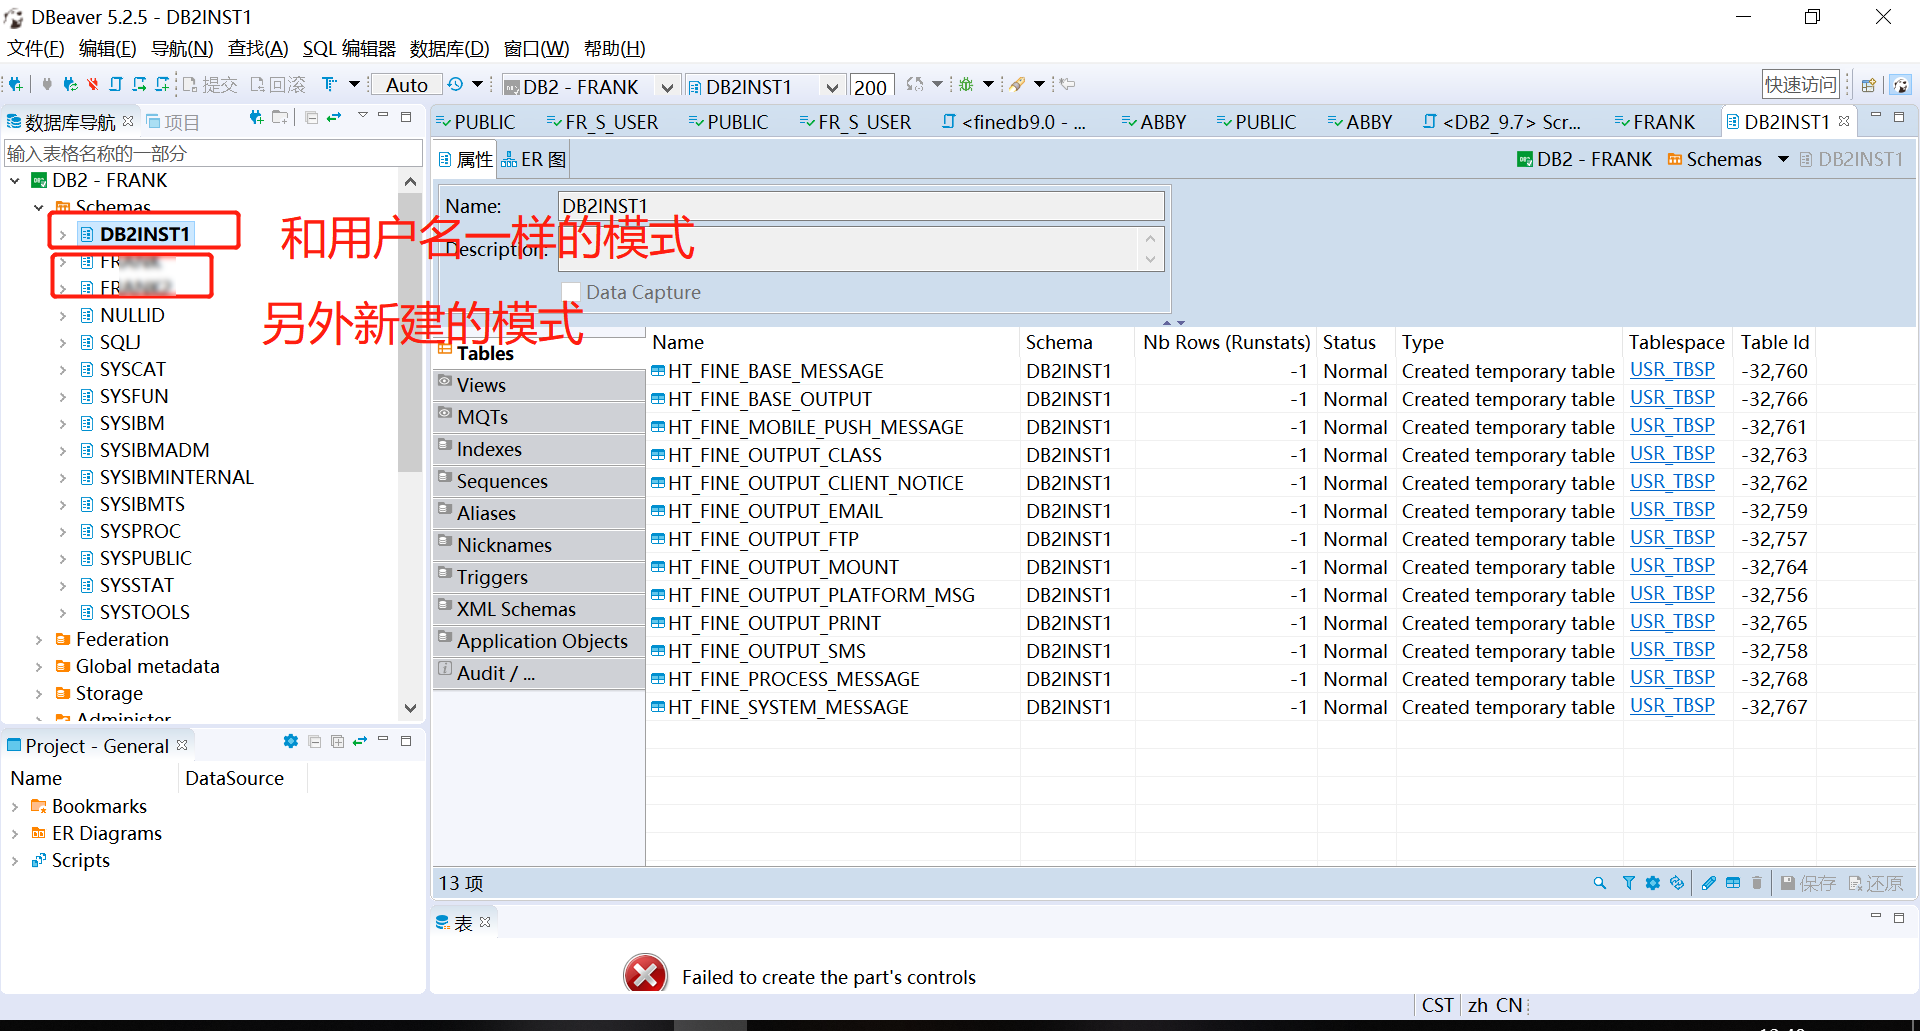Expand the NULLID schema node
Image resolution: width=1920 pixels, height=1031 pixels.
click(x=62, y=316)
